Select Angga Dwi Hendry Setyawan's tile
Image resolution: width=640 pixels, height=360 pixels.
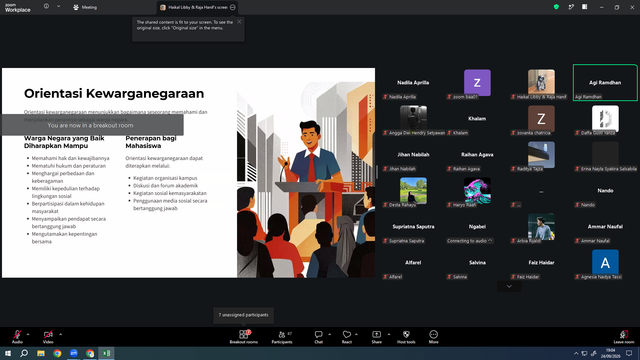click(x=413, y=118)
